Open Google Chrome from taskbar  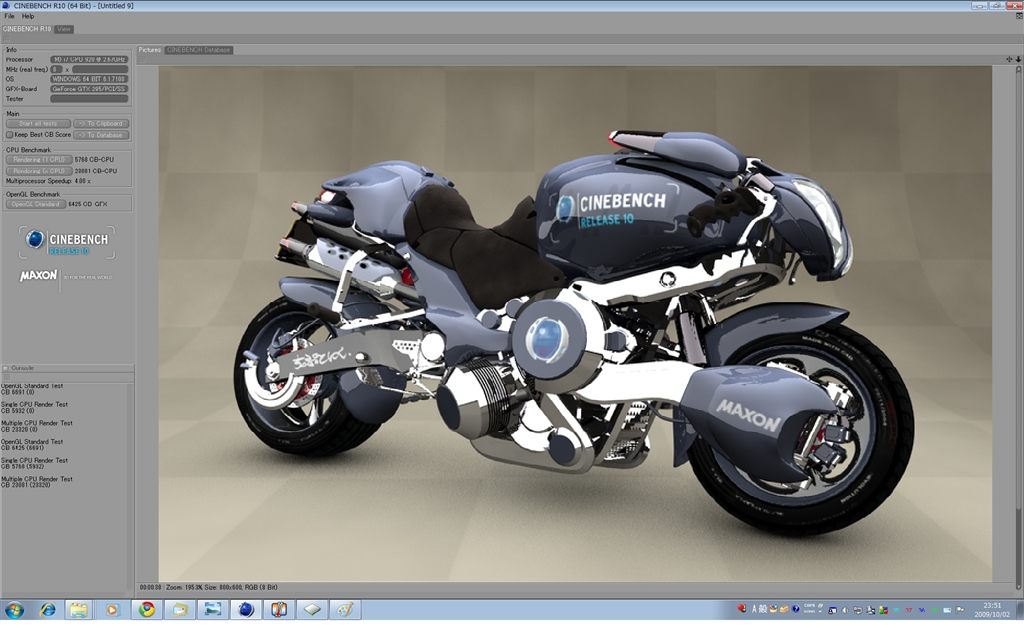(147, 610)
